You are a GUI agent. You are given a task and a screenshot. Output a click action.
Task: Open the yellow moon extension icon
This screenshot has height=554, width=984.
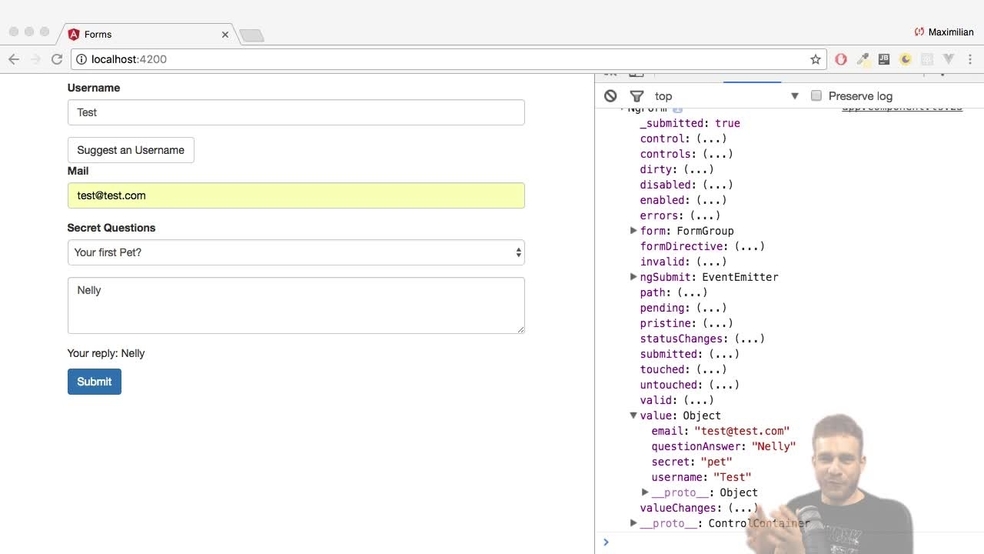(906, 59)
